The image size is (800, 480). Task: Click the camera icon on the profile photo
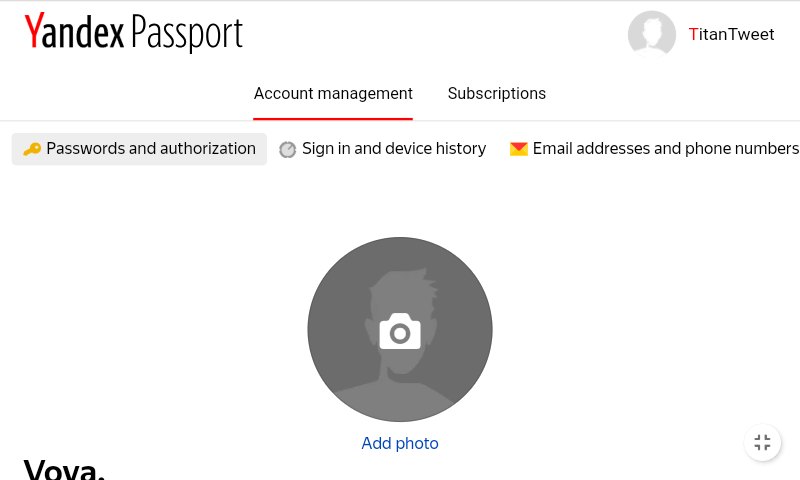pos(400,331)
